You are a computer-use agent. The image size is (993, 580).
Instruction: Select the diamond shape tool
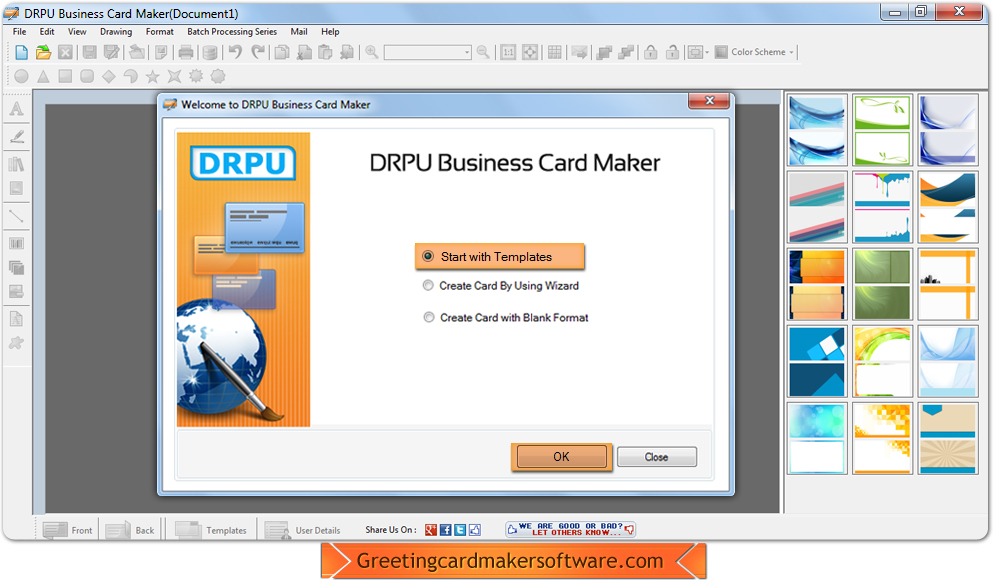[x=109, y=76]
